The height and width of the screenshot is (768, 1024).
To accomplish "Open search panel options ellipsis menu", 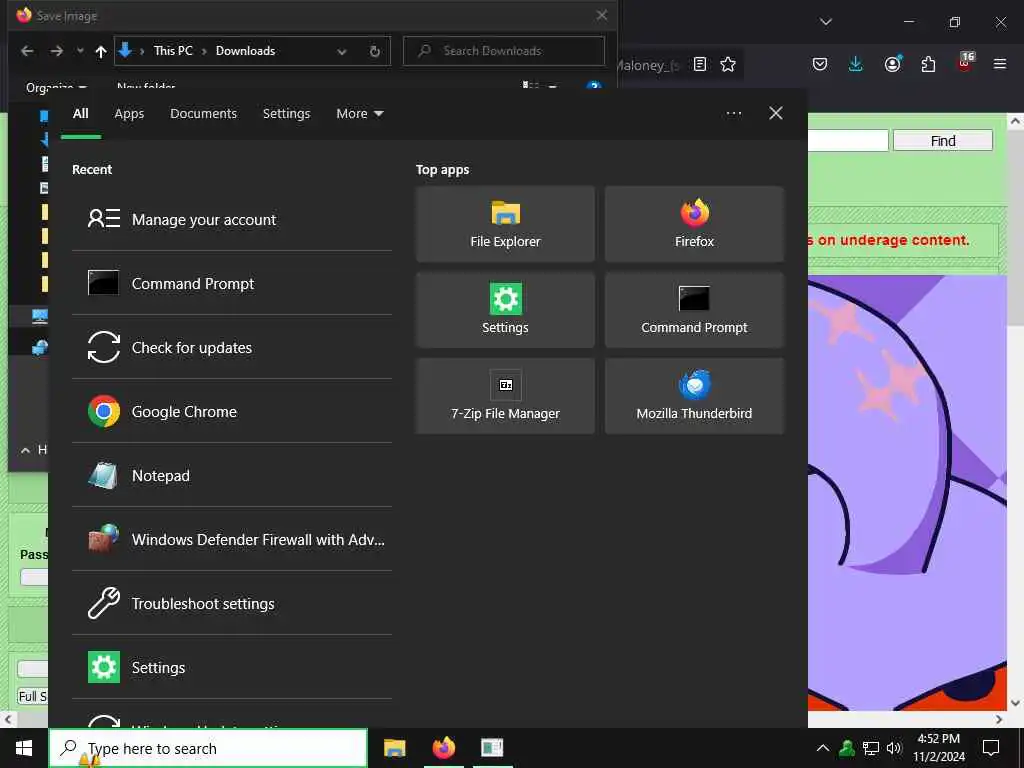I will click(734, 113).
